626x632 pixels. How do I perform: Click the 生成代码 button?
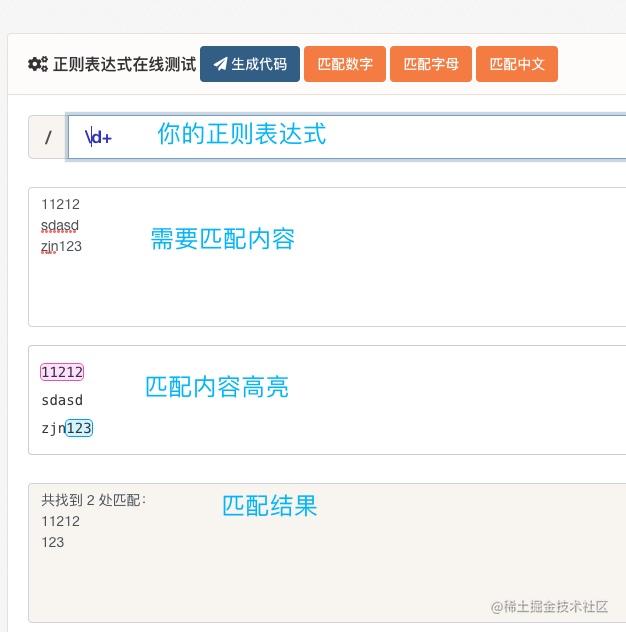(250, 64)
